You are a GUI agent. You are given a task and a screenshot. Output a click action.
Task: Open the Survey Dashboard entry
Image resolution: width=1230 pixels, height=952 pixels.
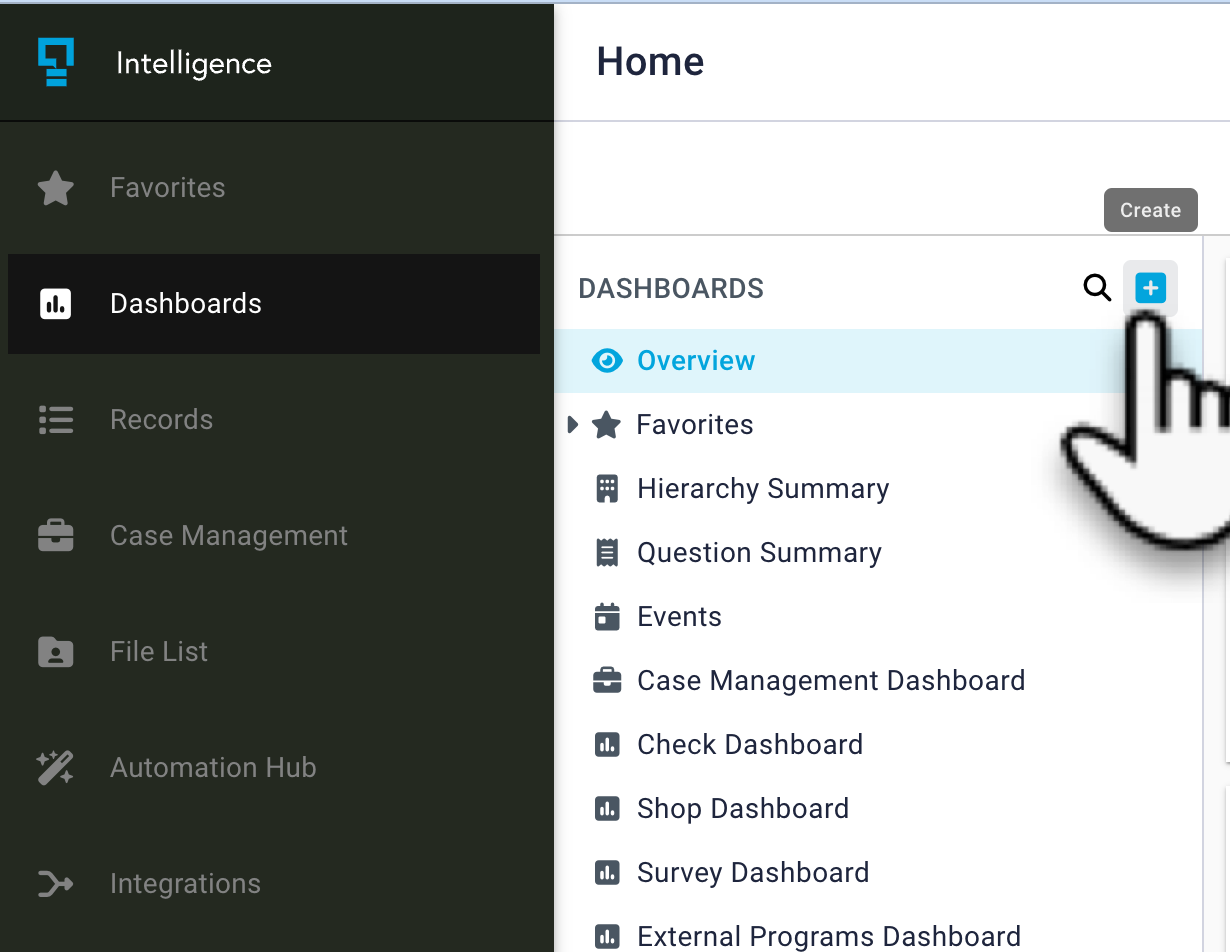(x=752, y=873)
